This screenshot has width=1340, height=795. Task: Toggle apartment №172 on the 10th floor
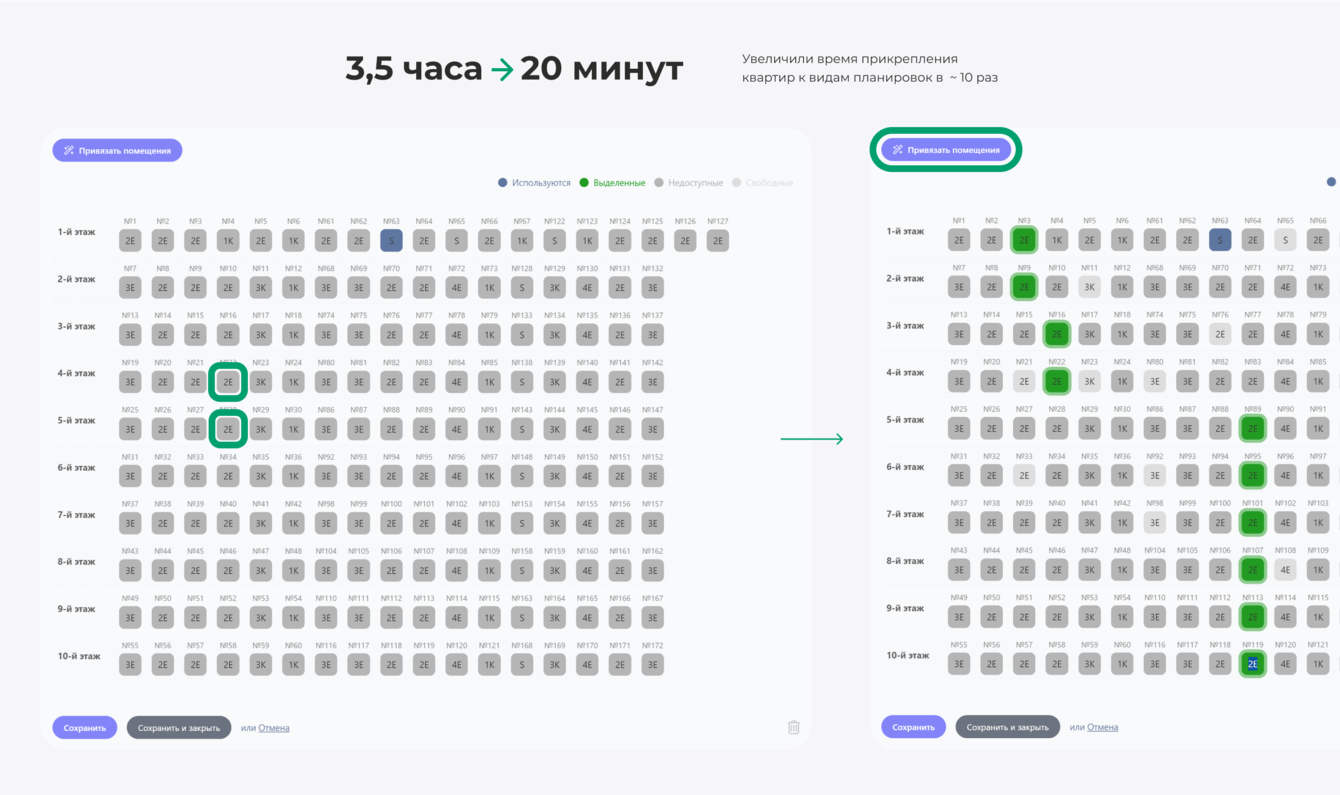point(652,664)
